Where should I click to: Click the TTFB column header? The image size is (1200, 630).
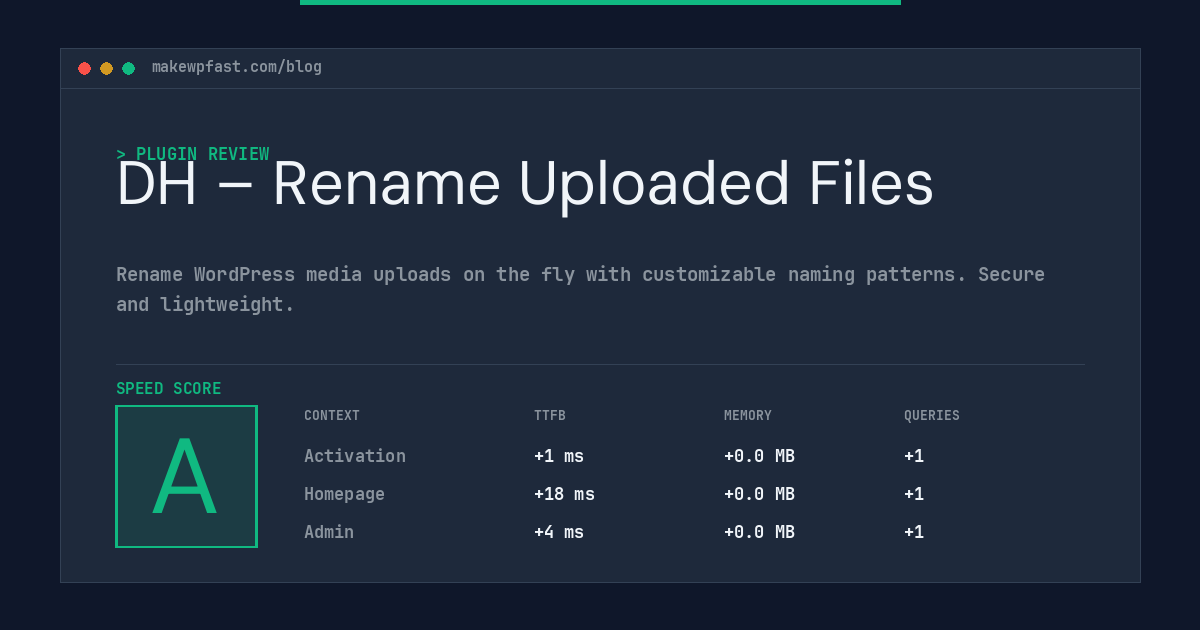[x=550, y=416]
